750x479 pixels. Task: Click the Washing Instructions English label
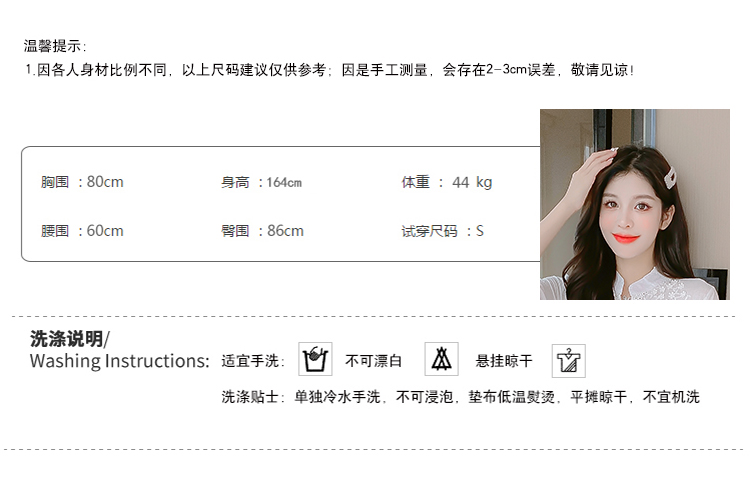click(x=120, y=361)
